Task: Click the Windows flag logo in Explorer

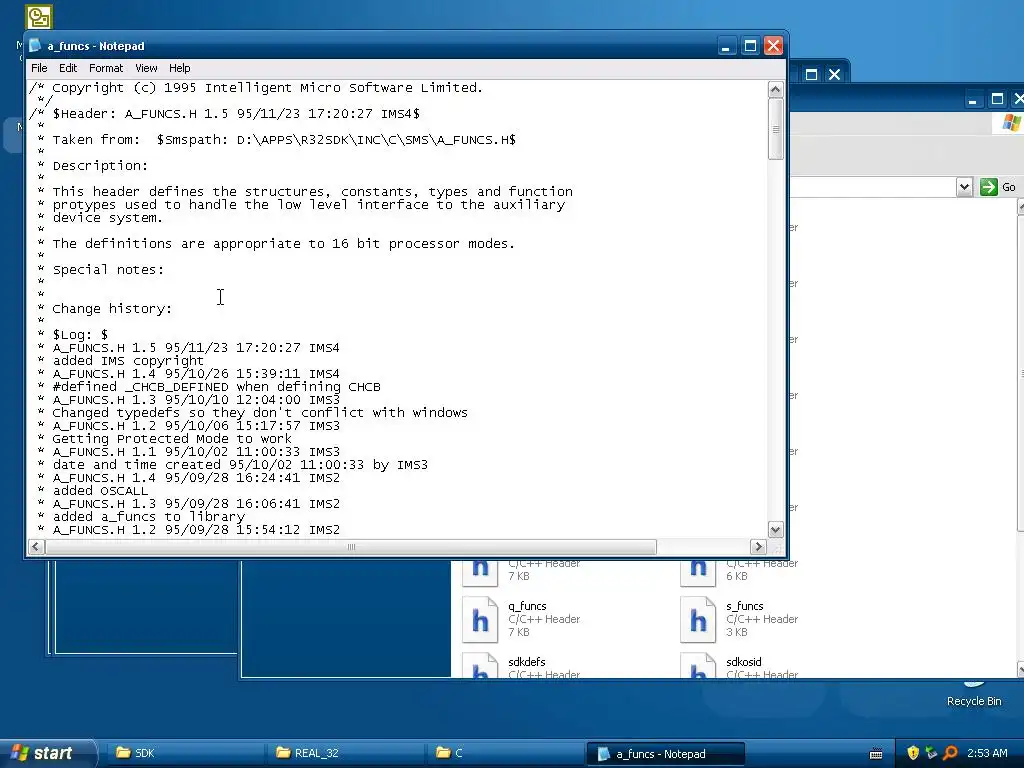Action: [x=1012, y=122]
